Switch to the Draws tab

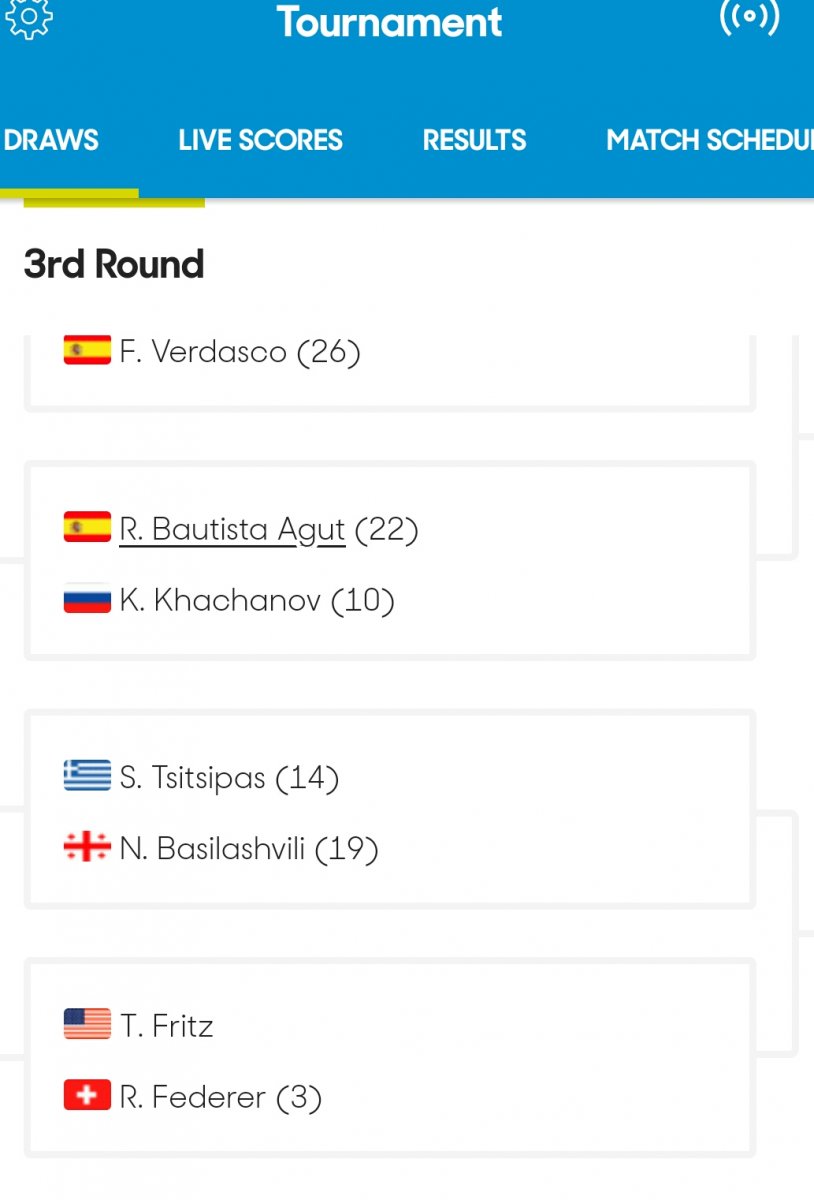52,140
